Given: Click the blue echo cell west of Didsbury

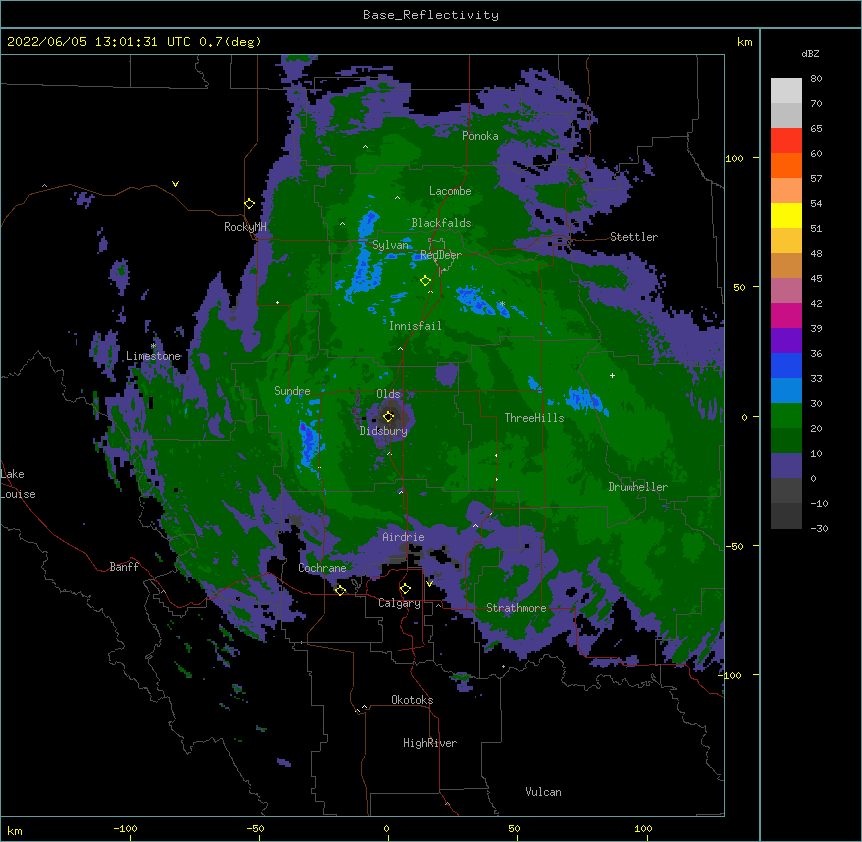Looking at the screenshot, I should [x=308, y=442].
